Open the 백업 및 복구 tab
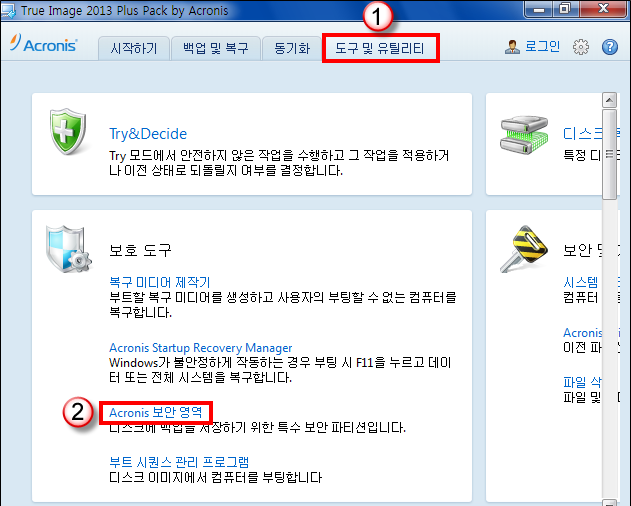 coord(216,48)
